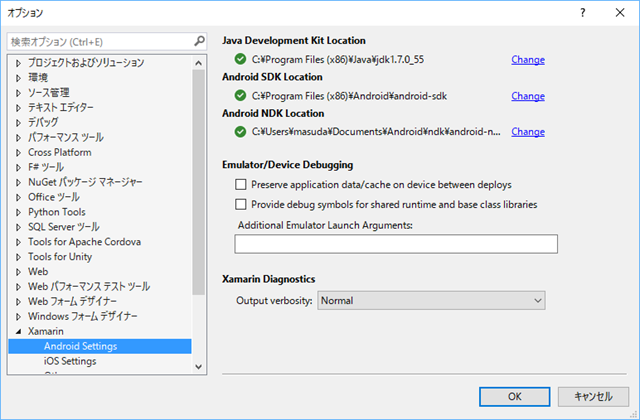Click the green check beside Android SDK path
This screenshot has height=420, width=640.
(x=240, y=96)
